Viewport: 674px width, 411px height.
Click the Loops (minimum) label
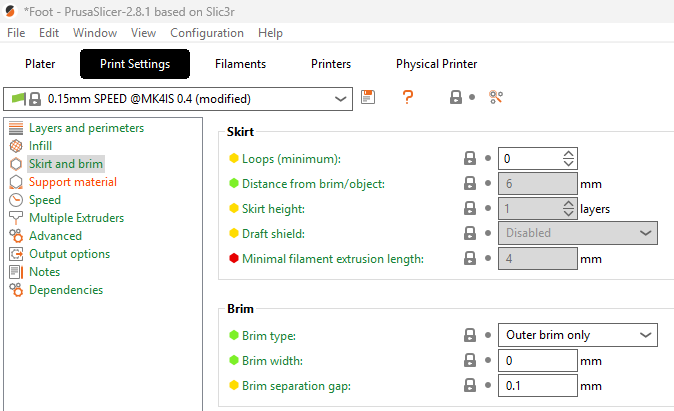[291, 159]
